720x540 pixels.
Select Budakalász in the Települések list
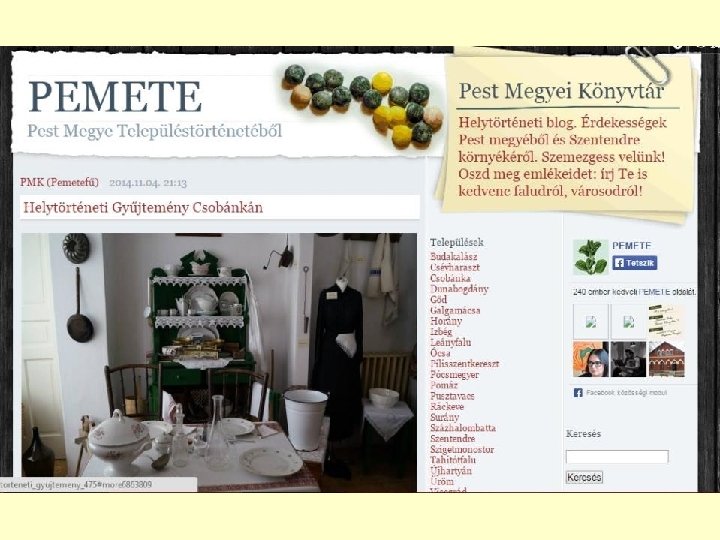click(x=454, y=257)
